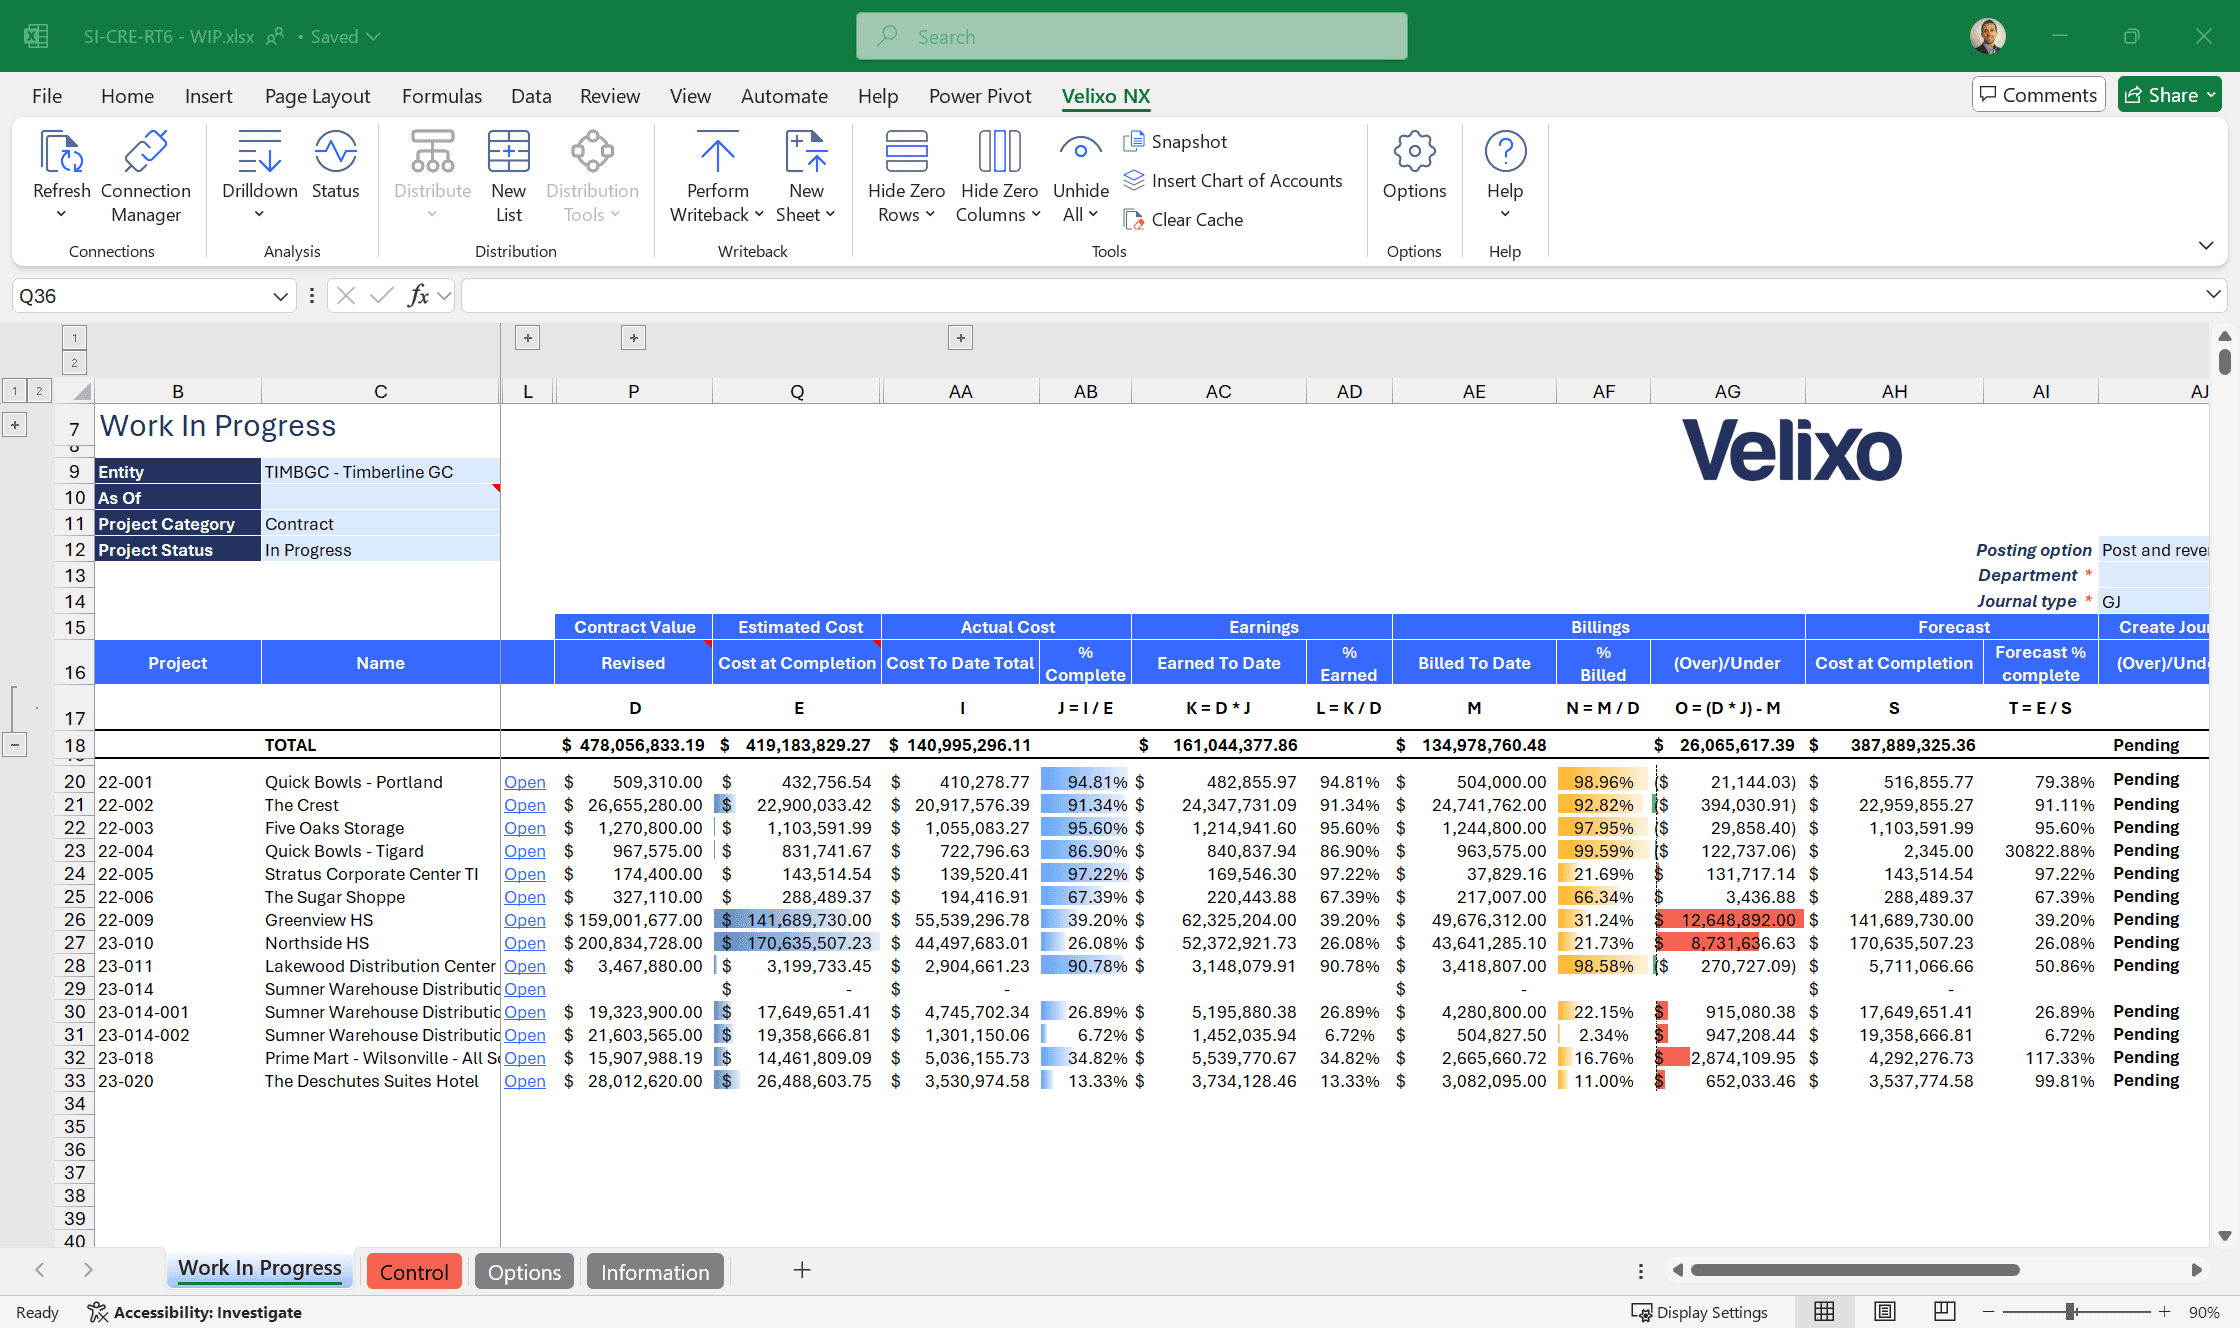Image resolution: width=2240 pixels, height=1328 pixels.
Task: Open the Formulas ribbon tab
Action: (442, 96)
